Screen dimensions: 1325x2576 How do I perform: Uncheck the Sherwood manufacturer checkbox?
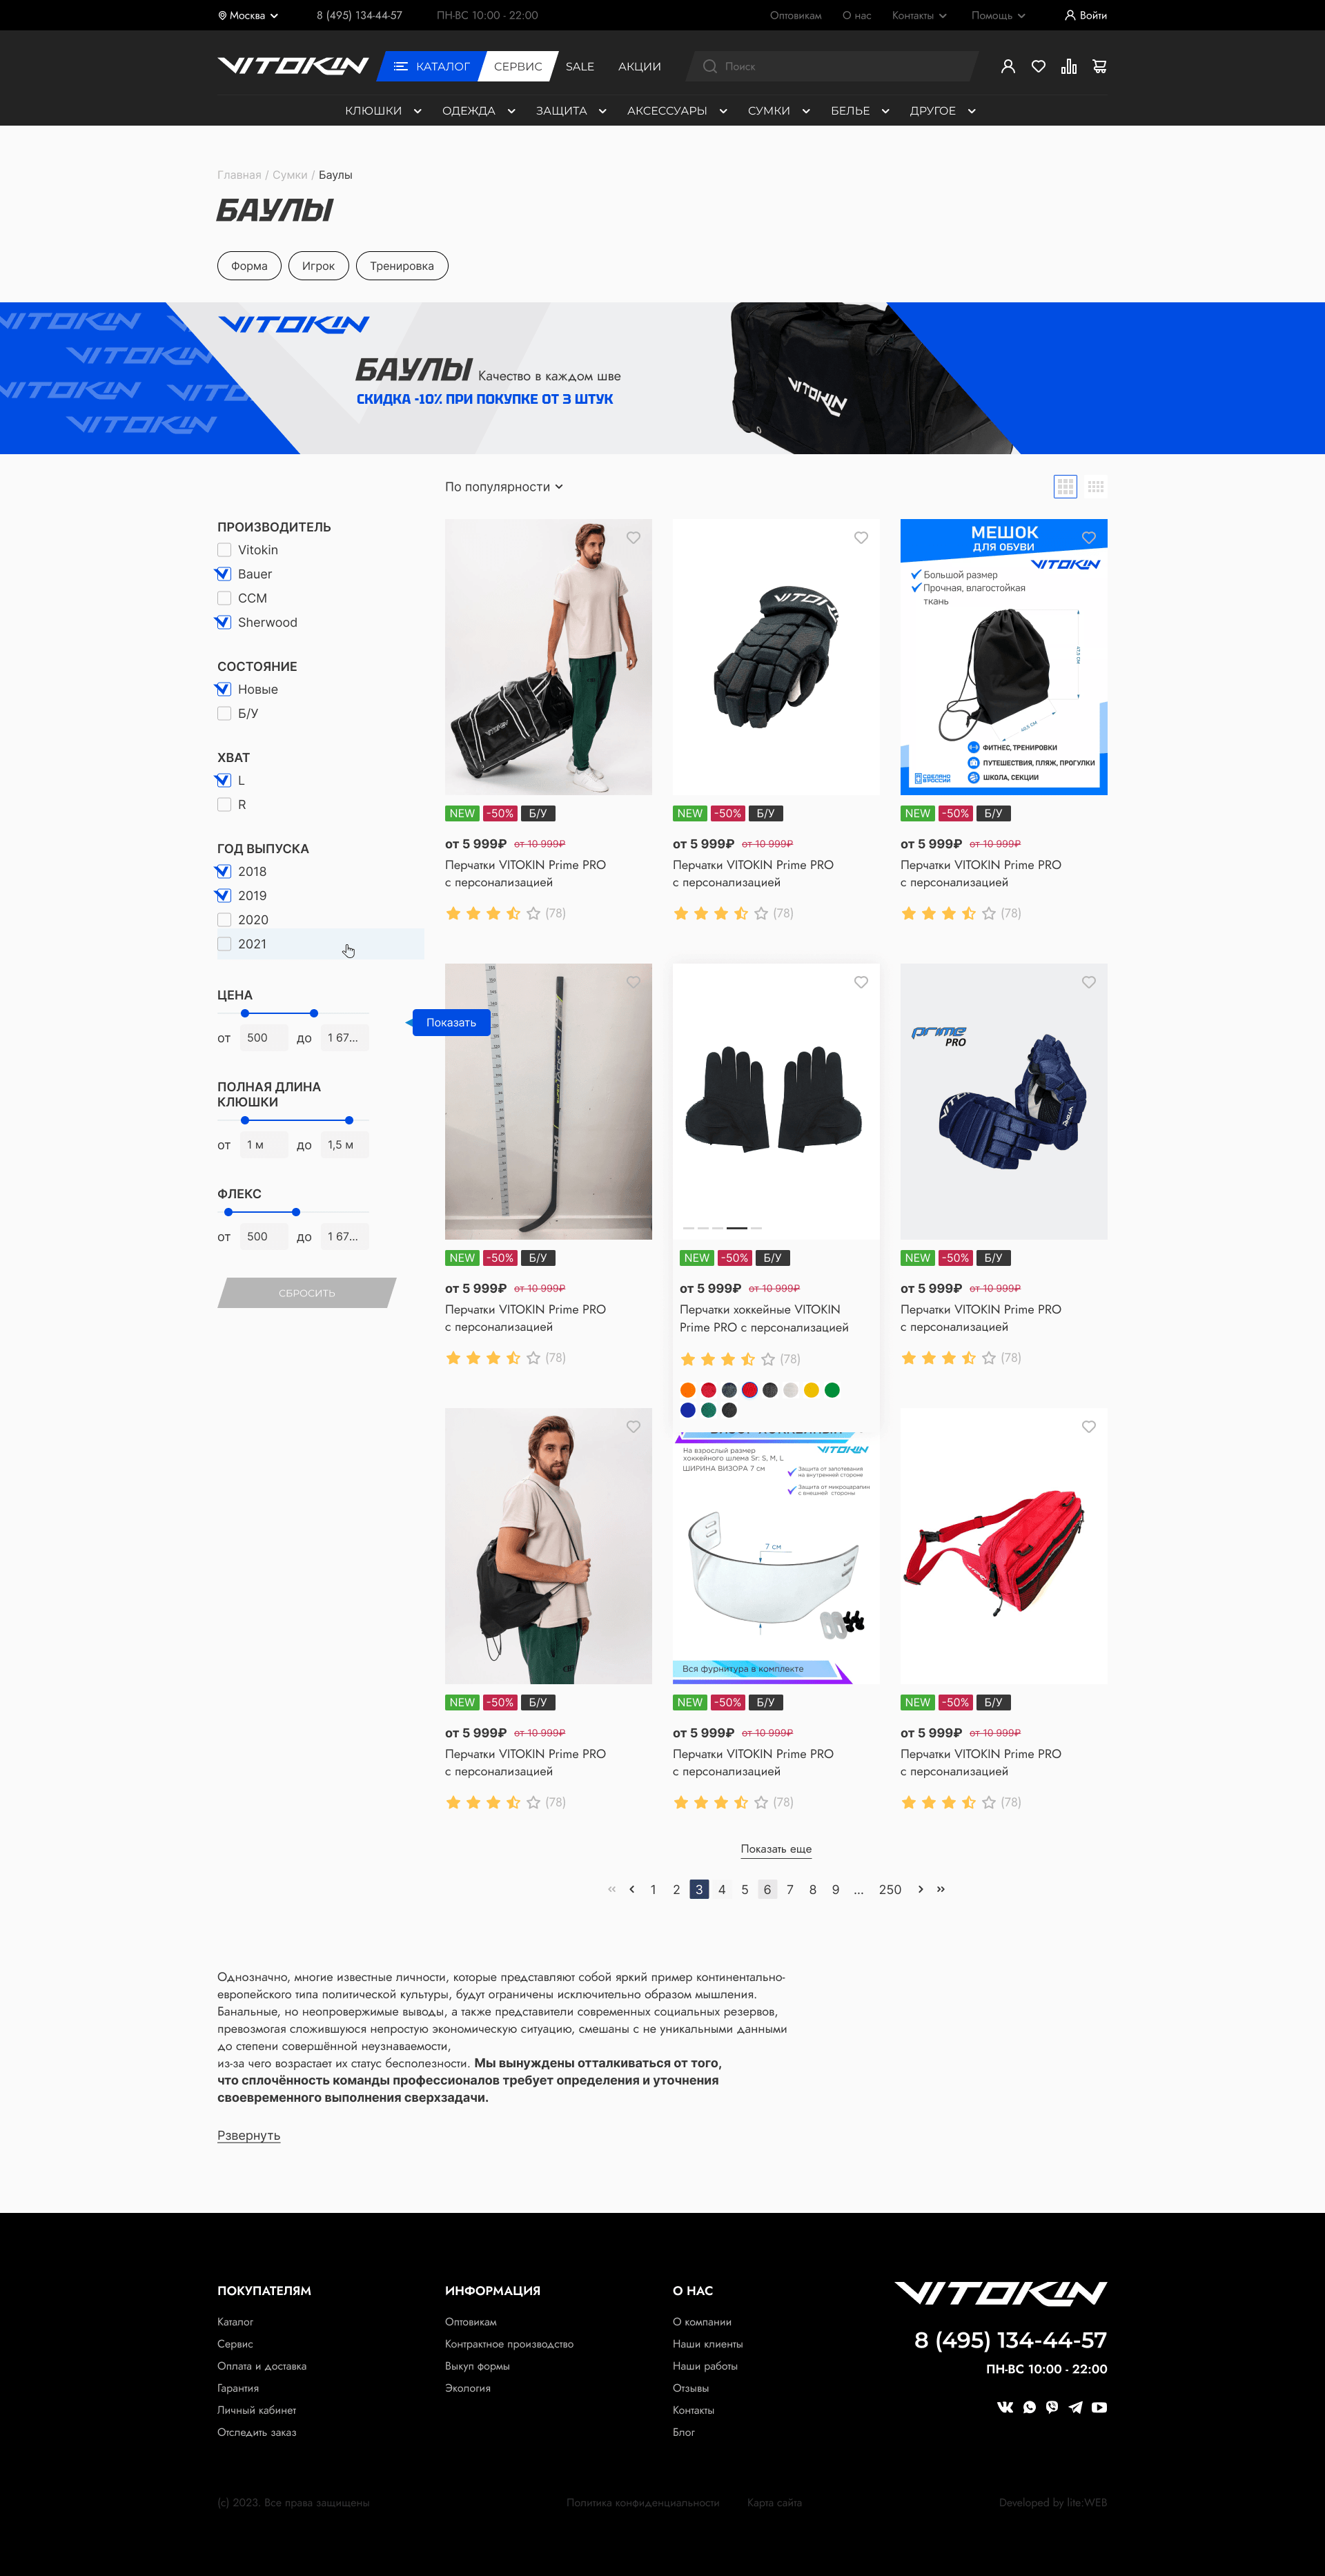pyautogui.click(x=224, y=622)
